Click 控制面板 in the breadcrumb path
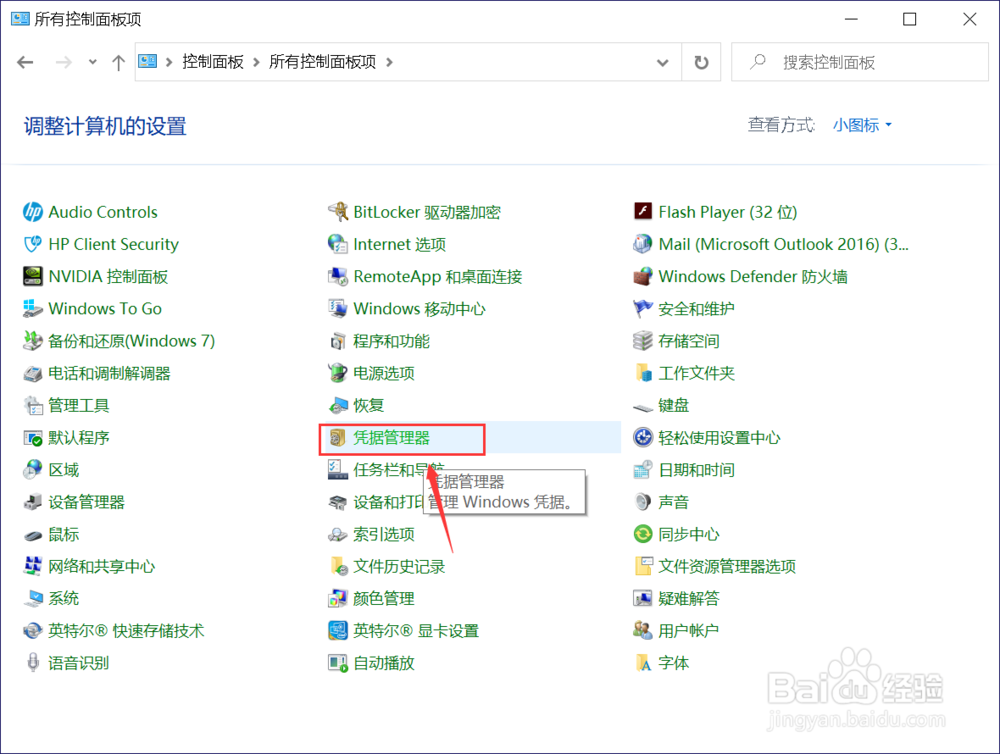This screenshot has height=754, width=1000. (213, 62)
